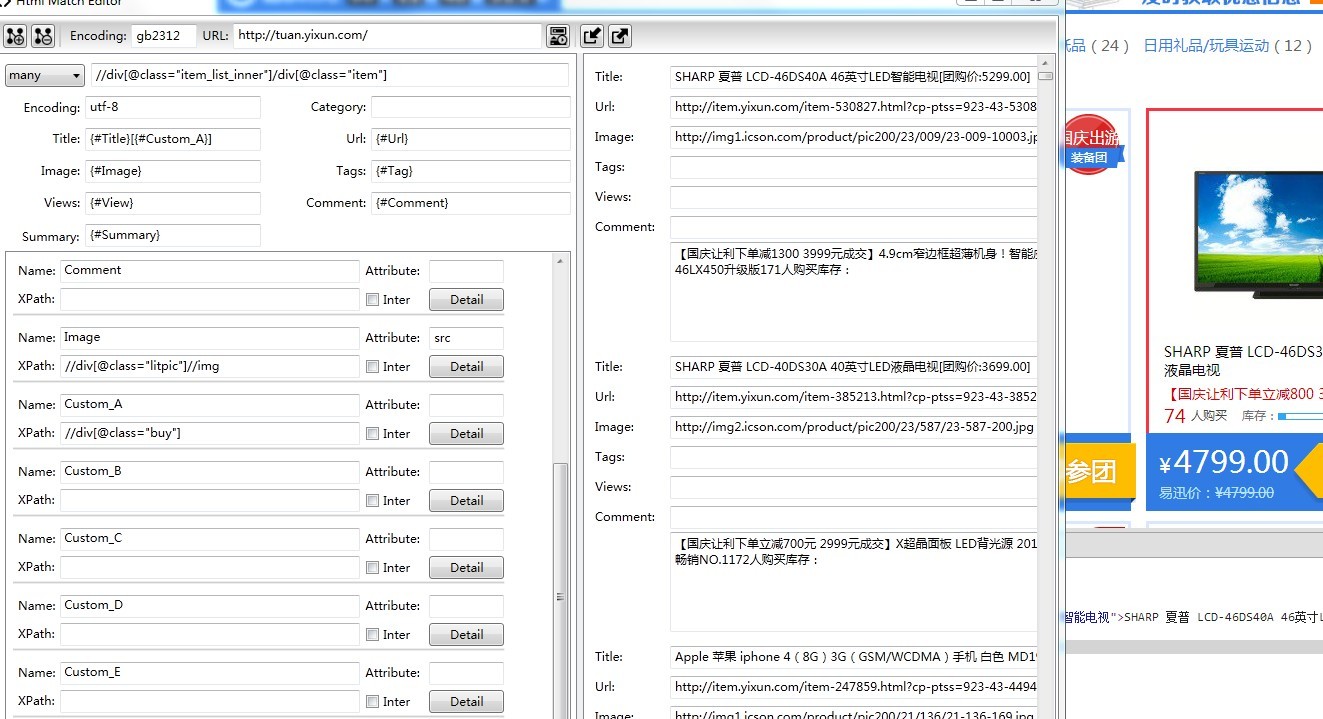
Task: Click the gb2312 encoding field in toolbar
Action: coord(164,36)
